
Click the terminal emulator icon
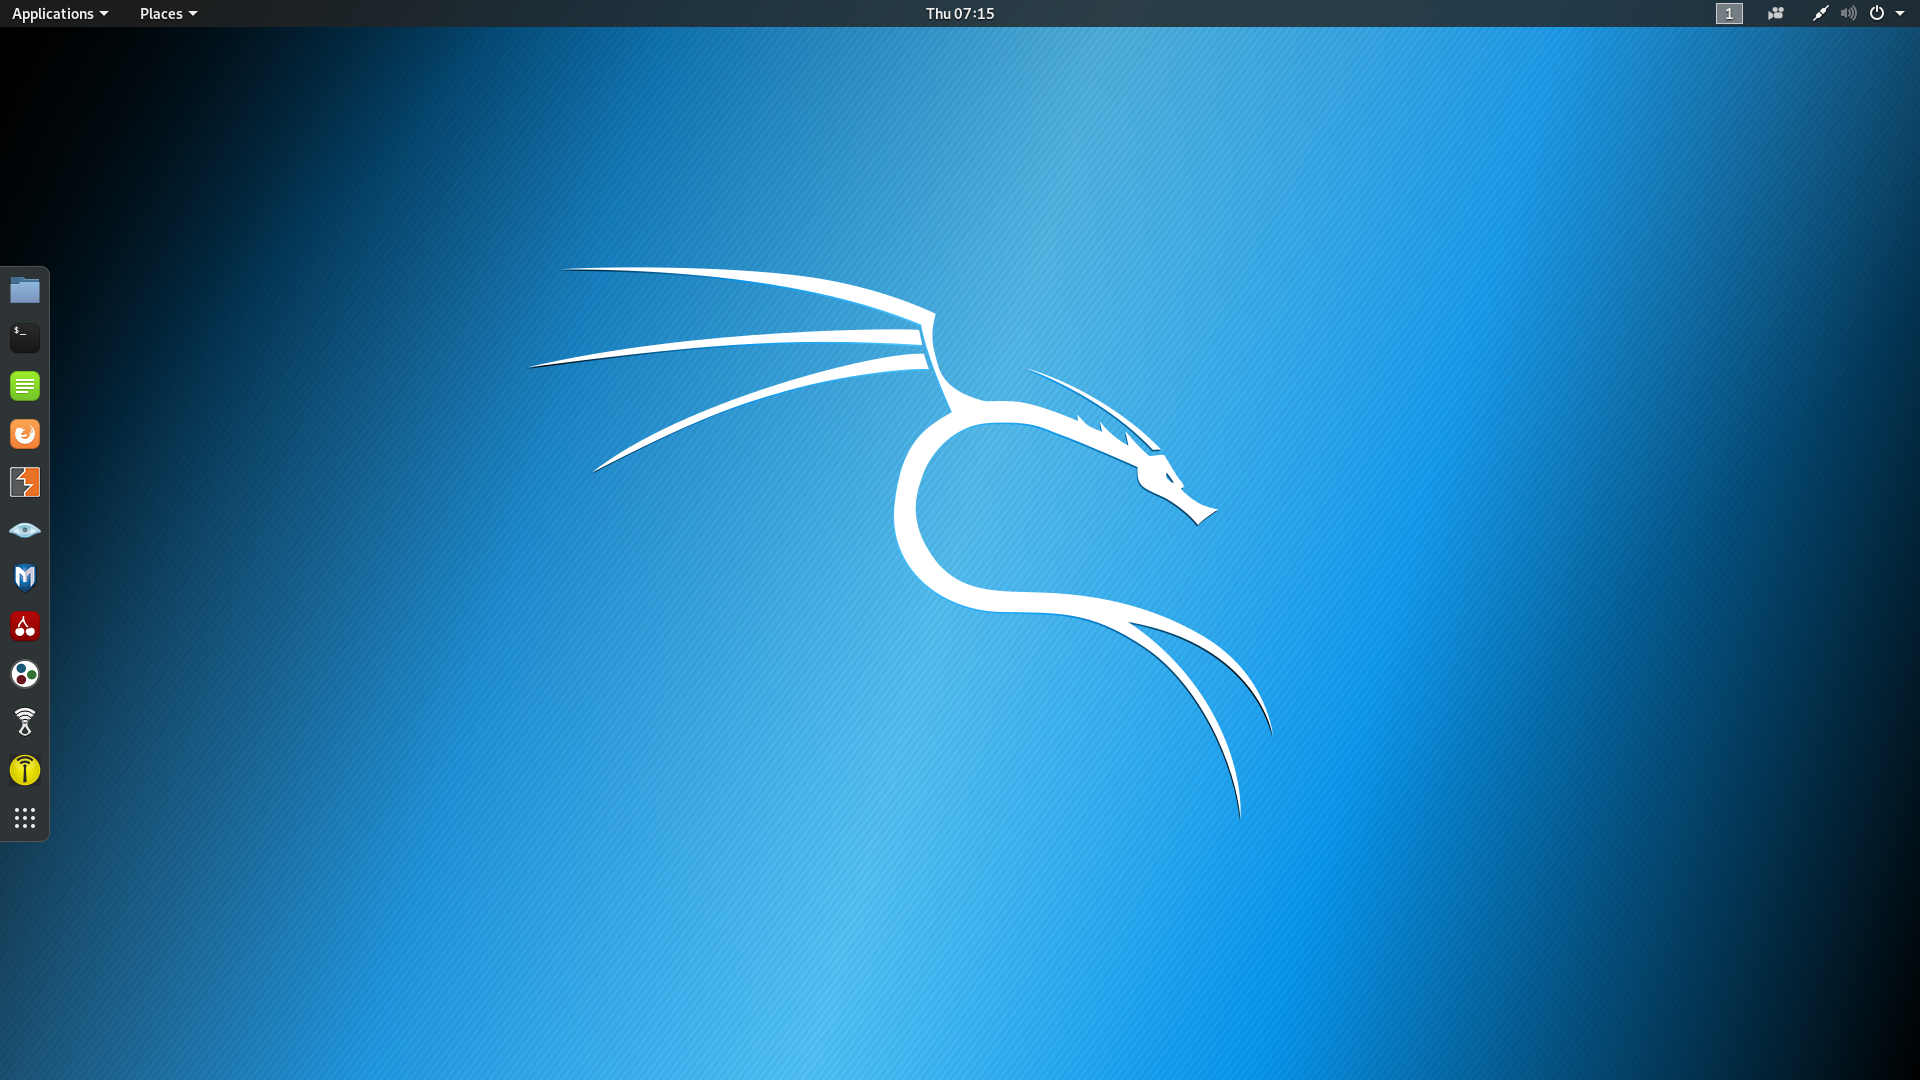tap(24, 336)
